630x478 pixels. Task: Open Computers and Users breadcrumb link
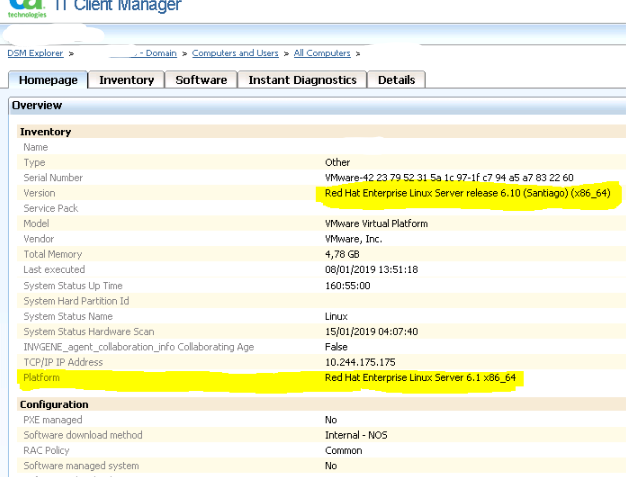pos(235,53)
